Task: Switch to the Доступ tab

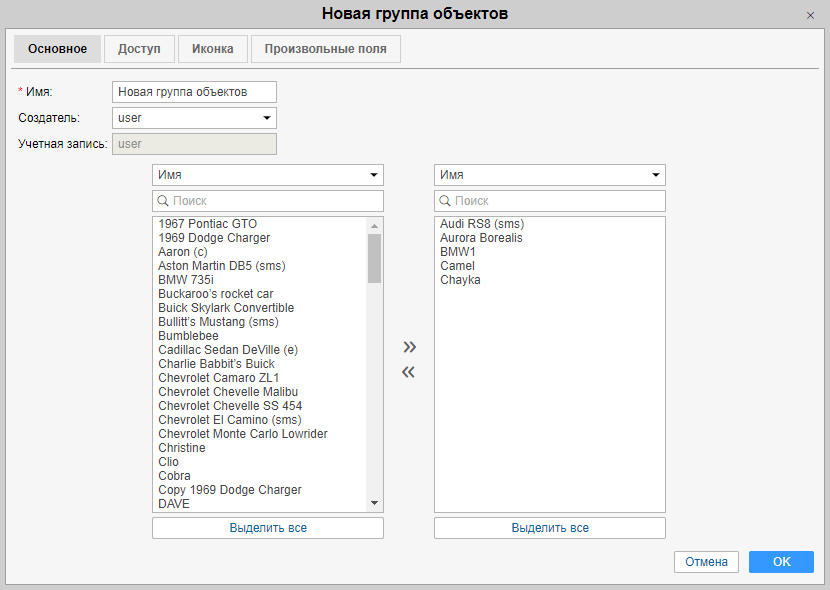Action: tap(139, 49)
